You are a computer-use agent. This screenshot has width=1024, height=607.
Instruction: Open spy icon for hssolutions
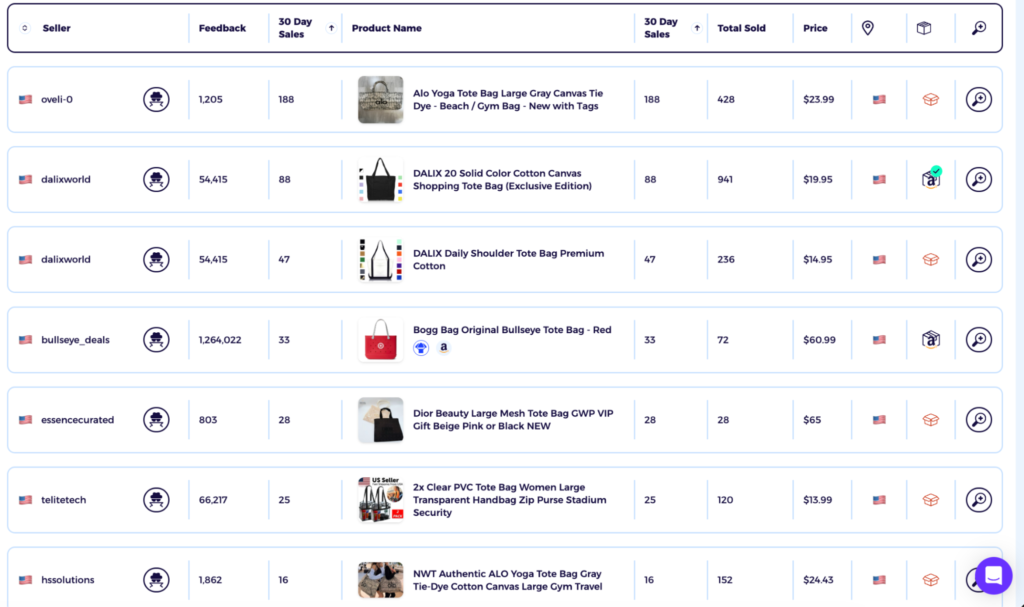(x=156, y=580)
